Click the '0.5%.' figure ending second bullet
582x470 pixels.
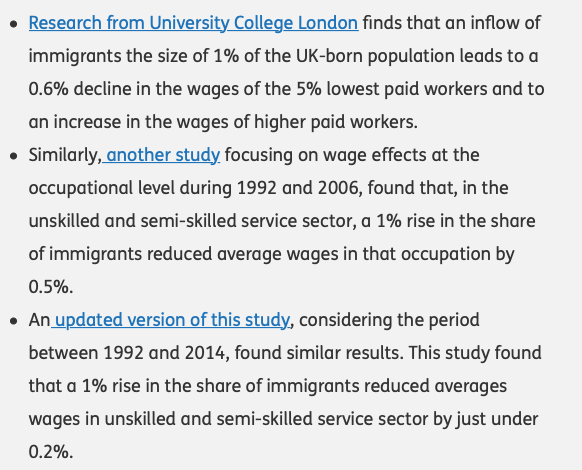coord(51,287)
